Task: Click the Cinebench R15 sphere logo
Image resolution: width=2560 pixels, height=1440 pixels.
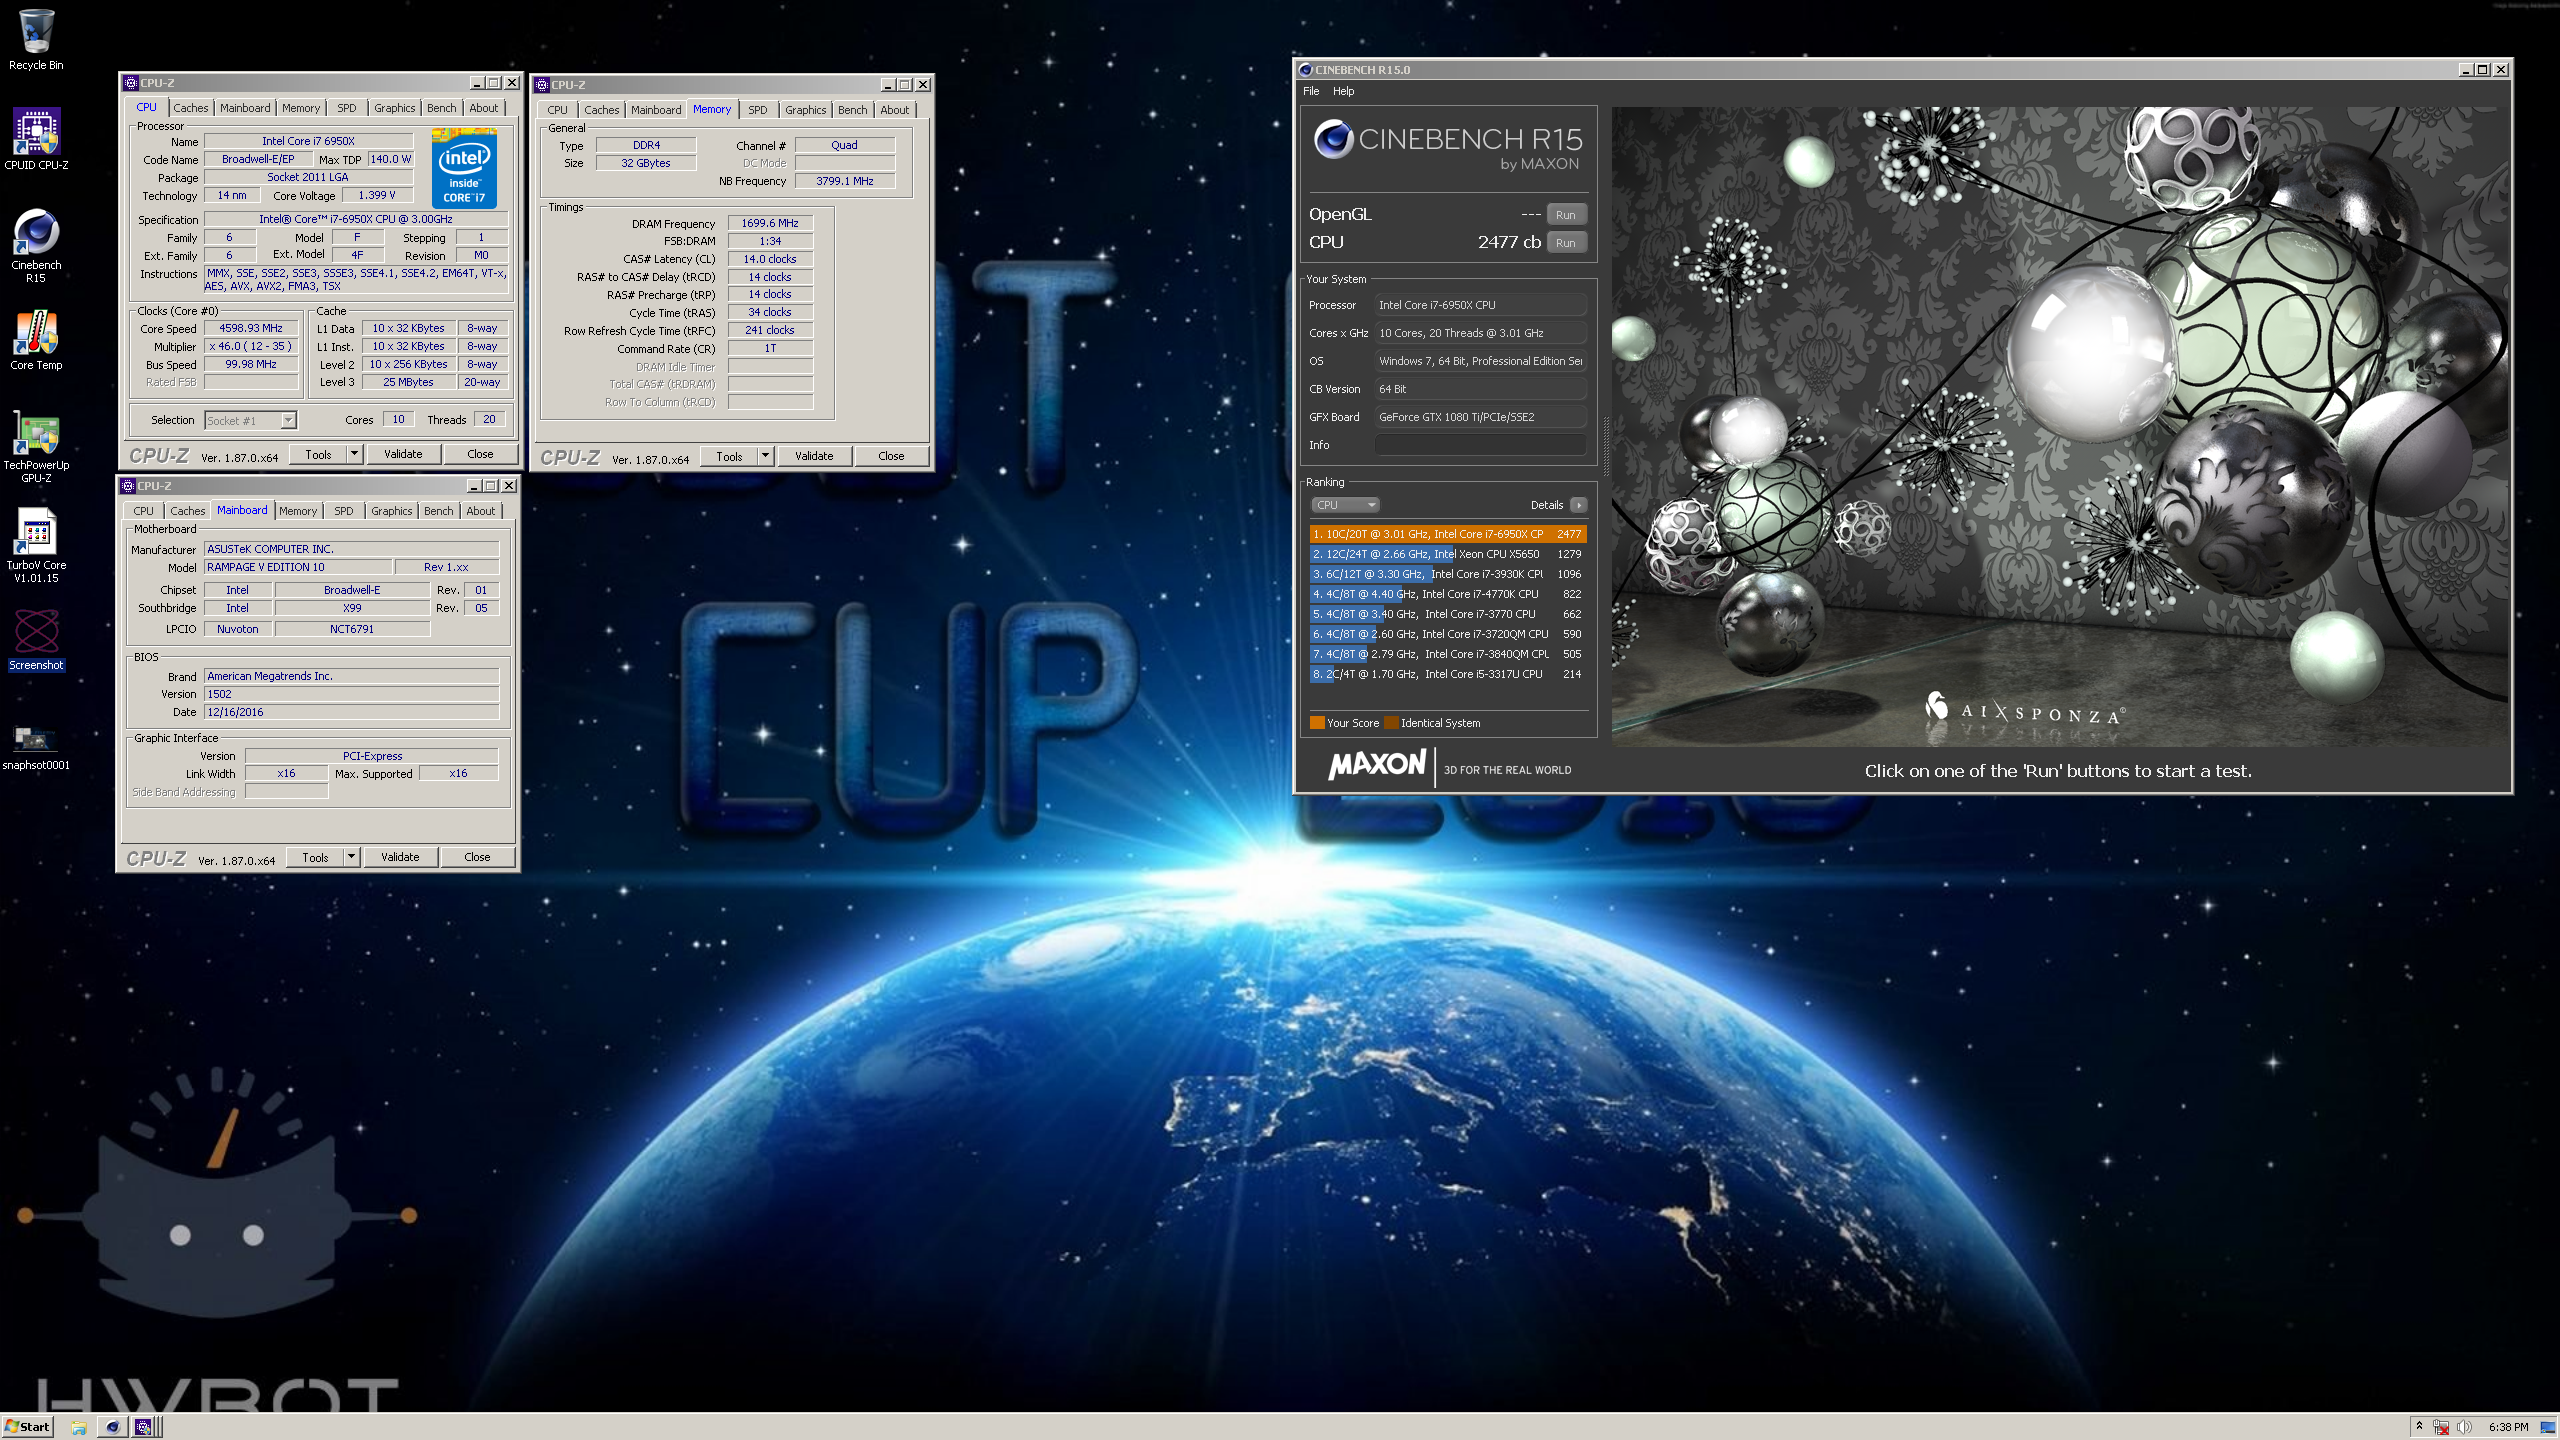Action: pyautogui.click(x=1333, y=139)
